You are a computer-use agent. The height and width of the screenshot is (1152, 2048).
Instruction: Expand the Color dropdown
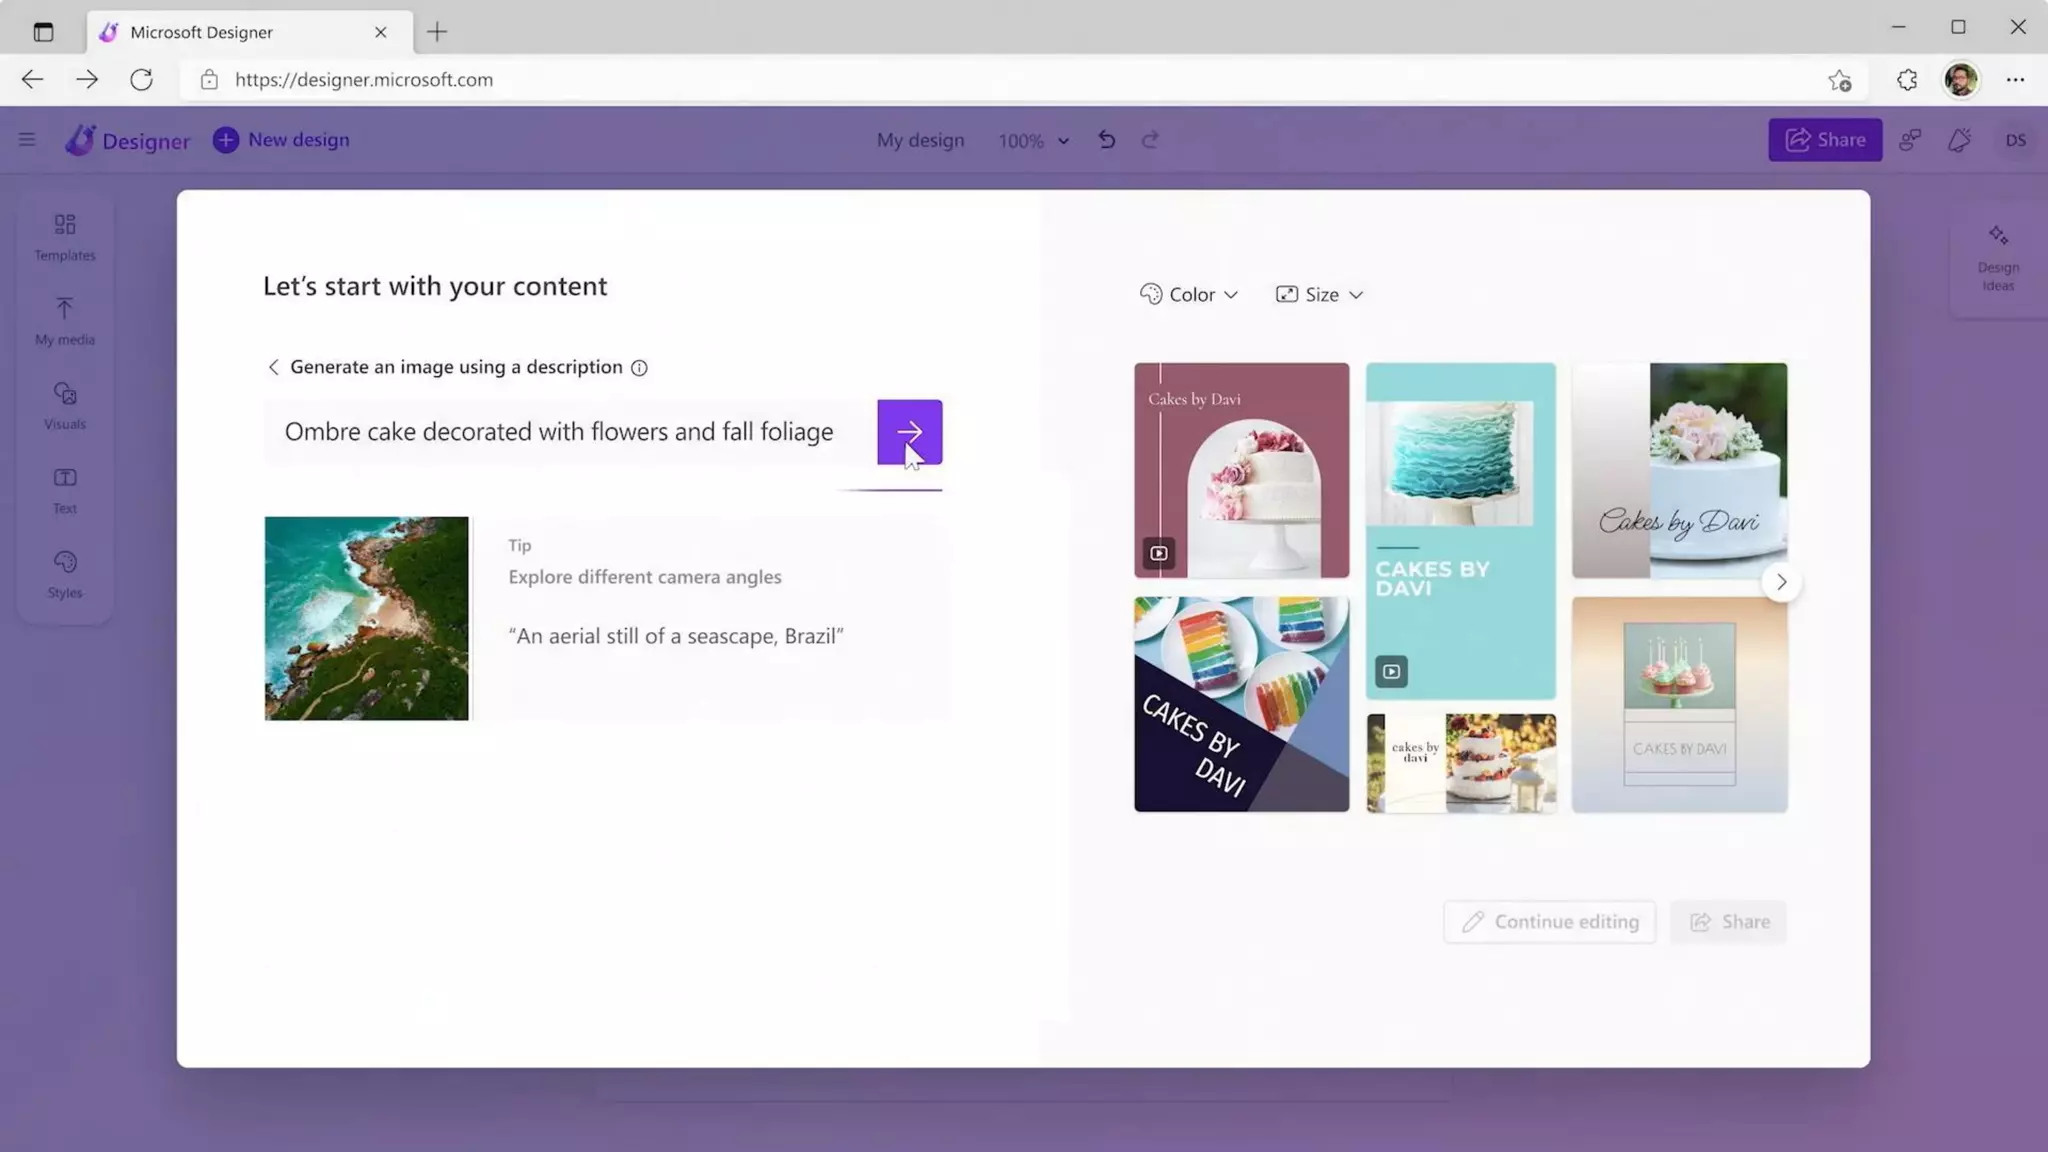(1189, 295)
